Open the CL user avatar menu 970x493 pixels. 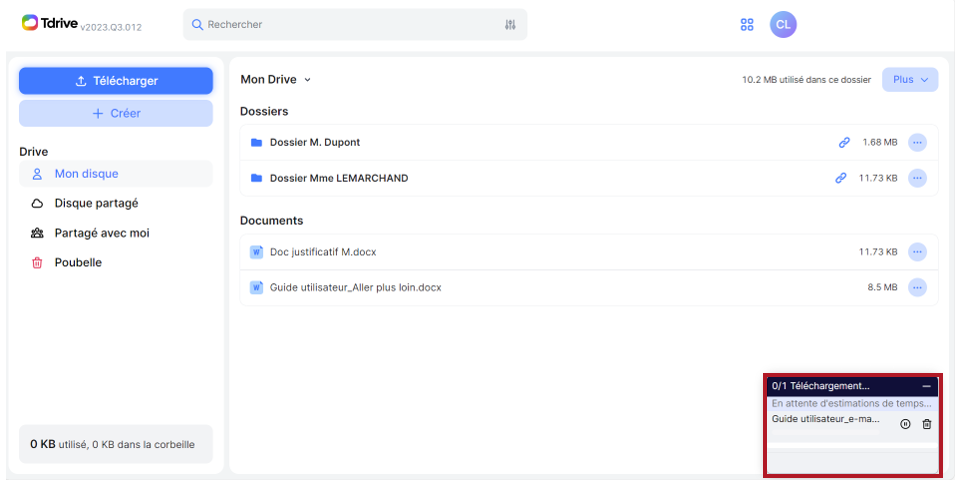(783, 25)
